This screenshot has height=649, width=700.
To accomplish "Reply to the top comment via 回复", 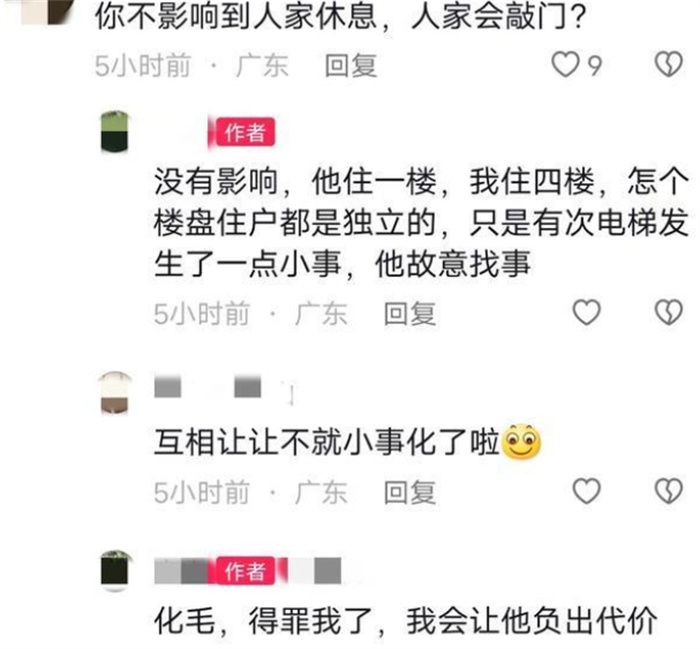I will coord(351,66).
